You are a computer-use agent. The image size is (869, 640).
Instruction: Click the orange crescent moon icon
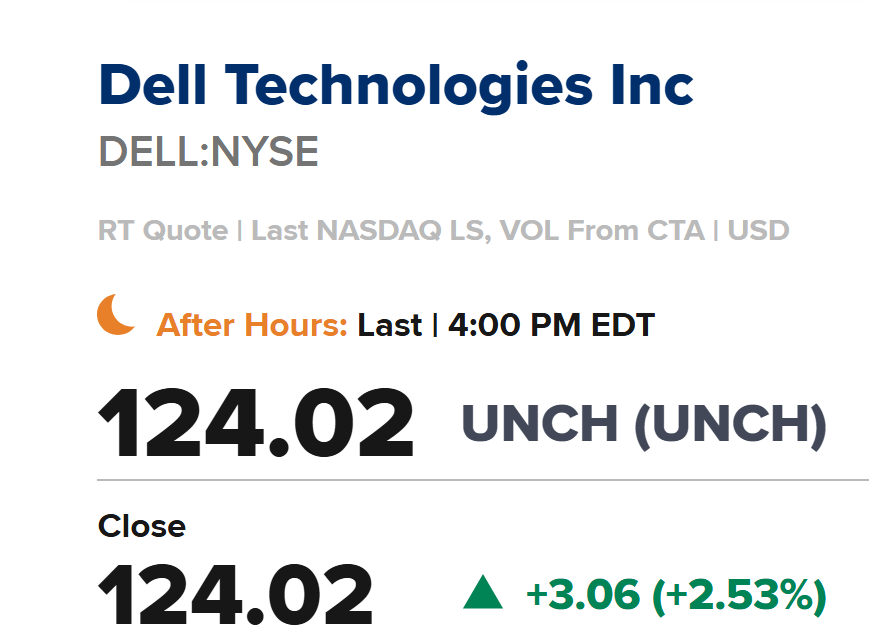(x=115, y=314)
